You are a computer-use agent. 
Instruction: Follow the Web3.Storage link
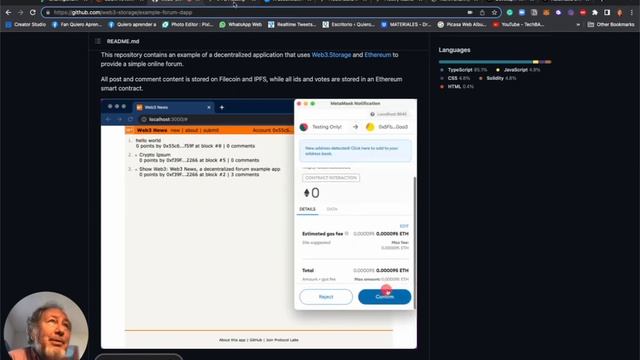coord(331,55)
